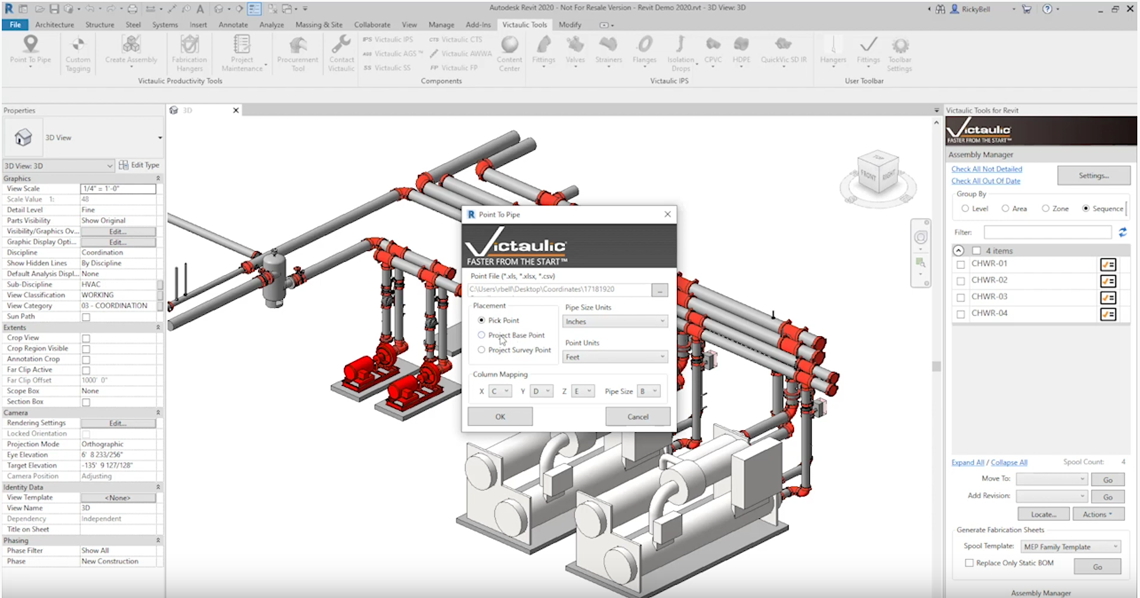The height and width of the screenshot is (598, 1140).
Task: Open Assembly Manager Settings
Action: coord(1093,175)
